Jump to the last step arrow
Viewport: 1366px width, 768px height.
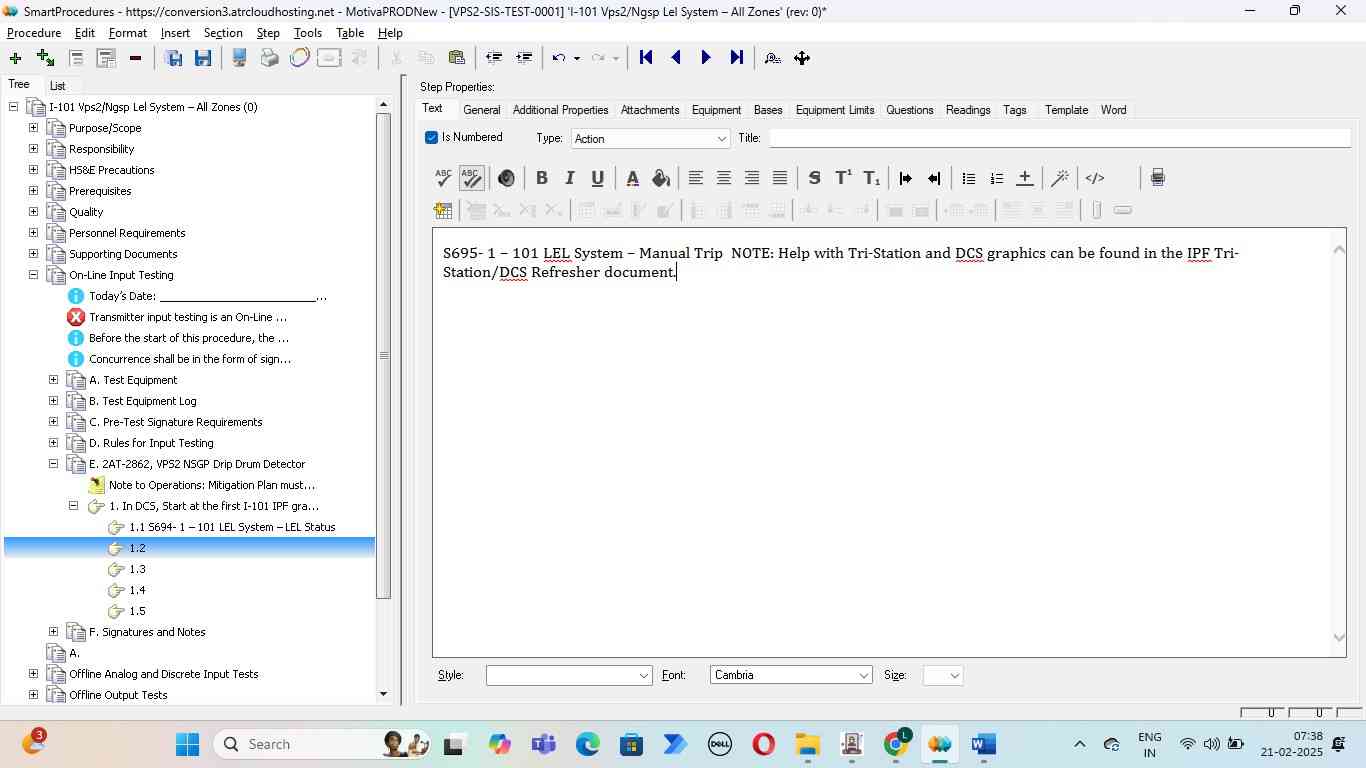pos(737,58)
